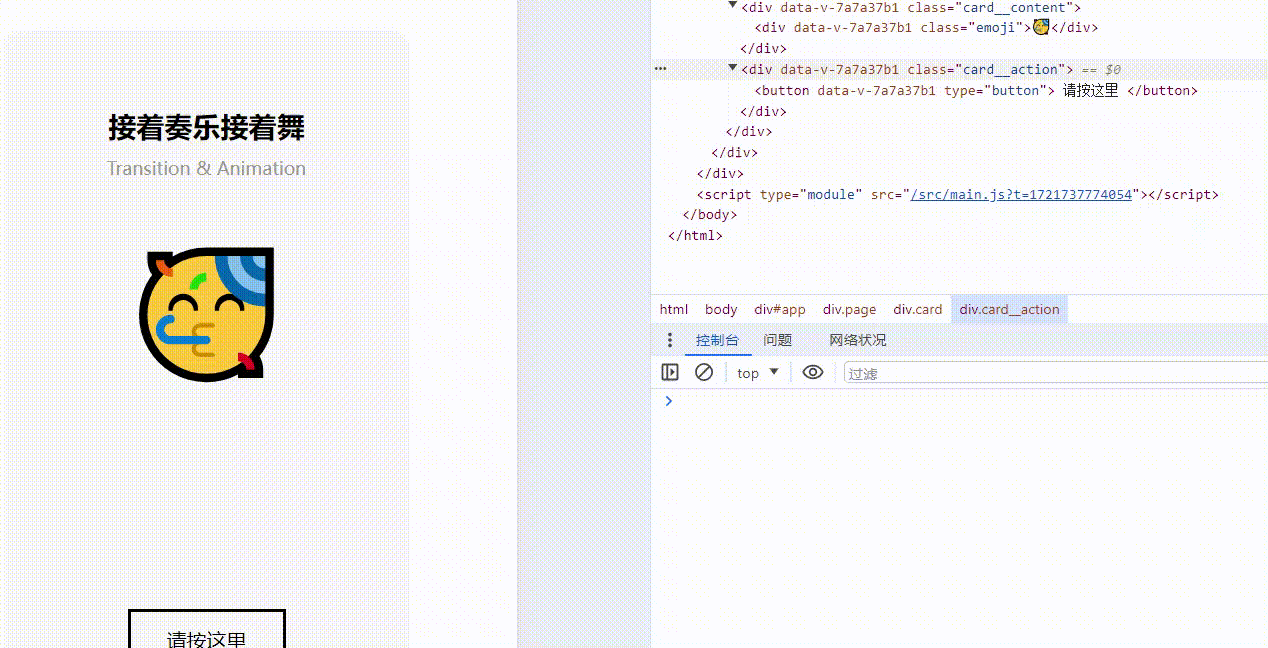This screenshot has width=1268, height=648.
Task: Switch to the 网络状况 tab
Action: [856, 340]
